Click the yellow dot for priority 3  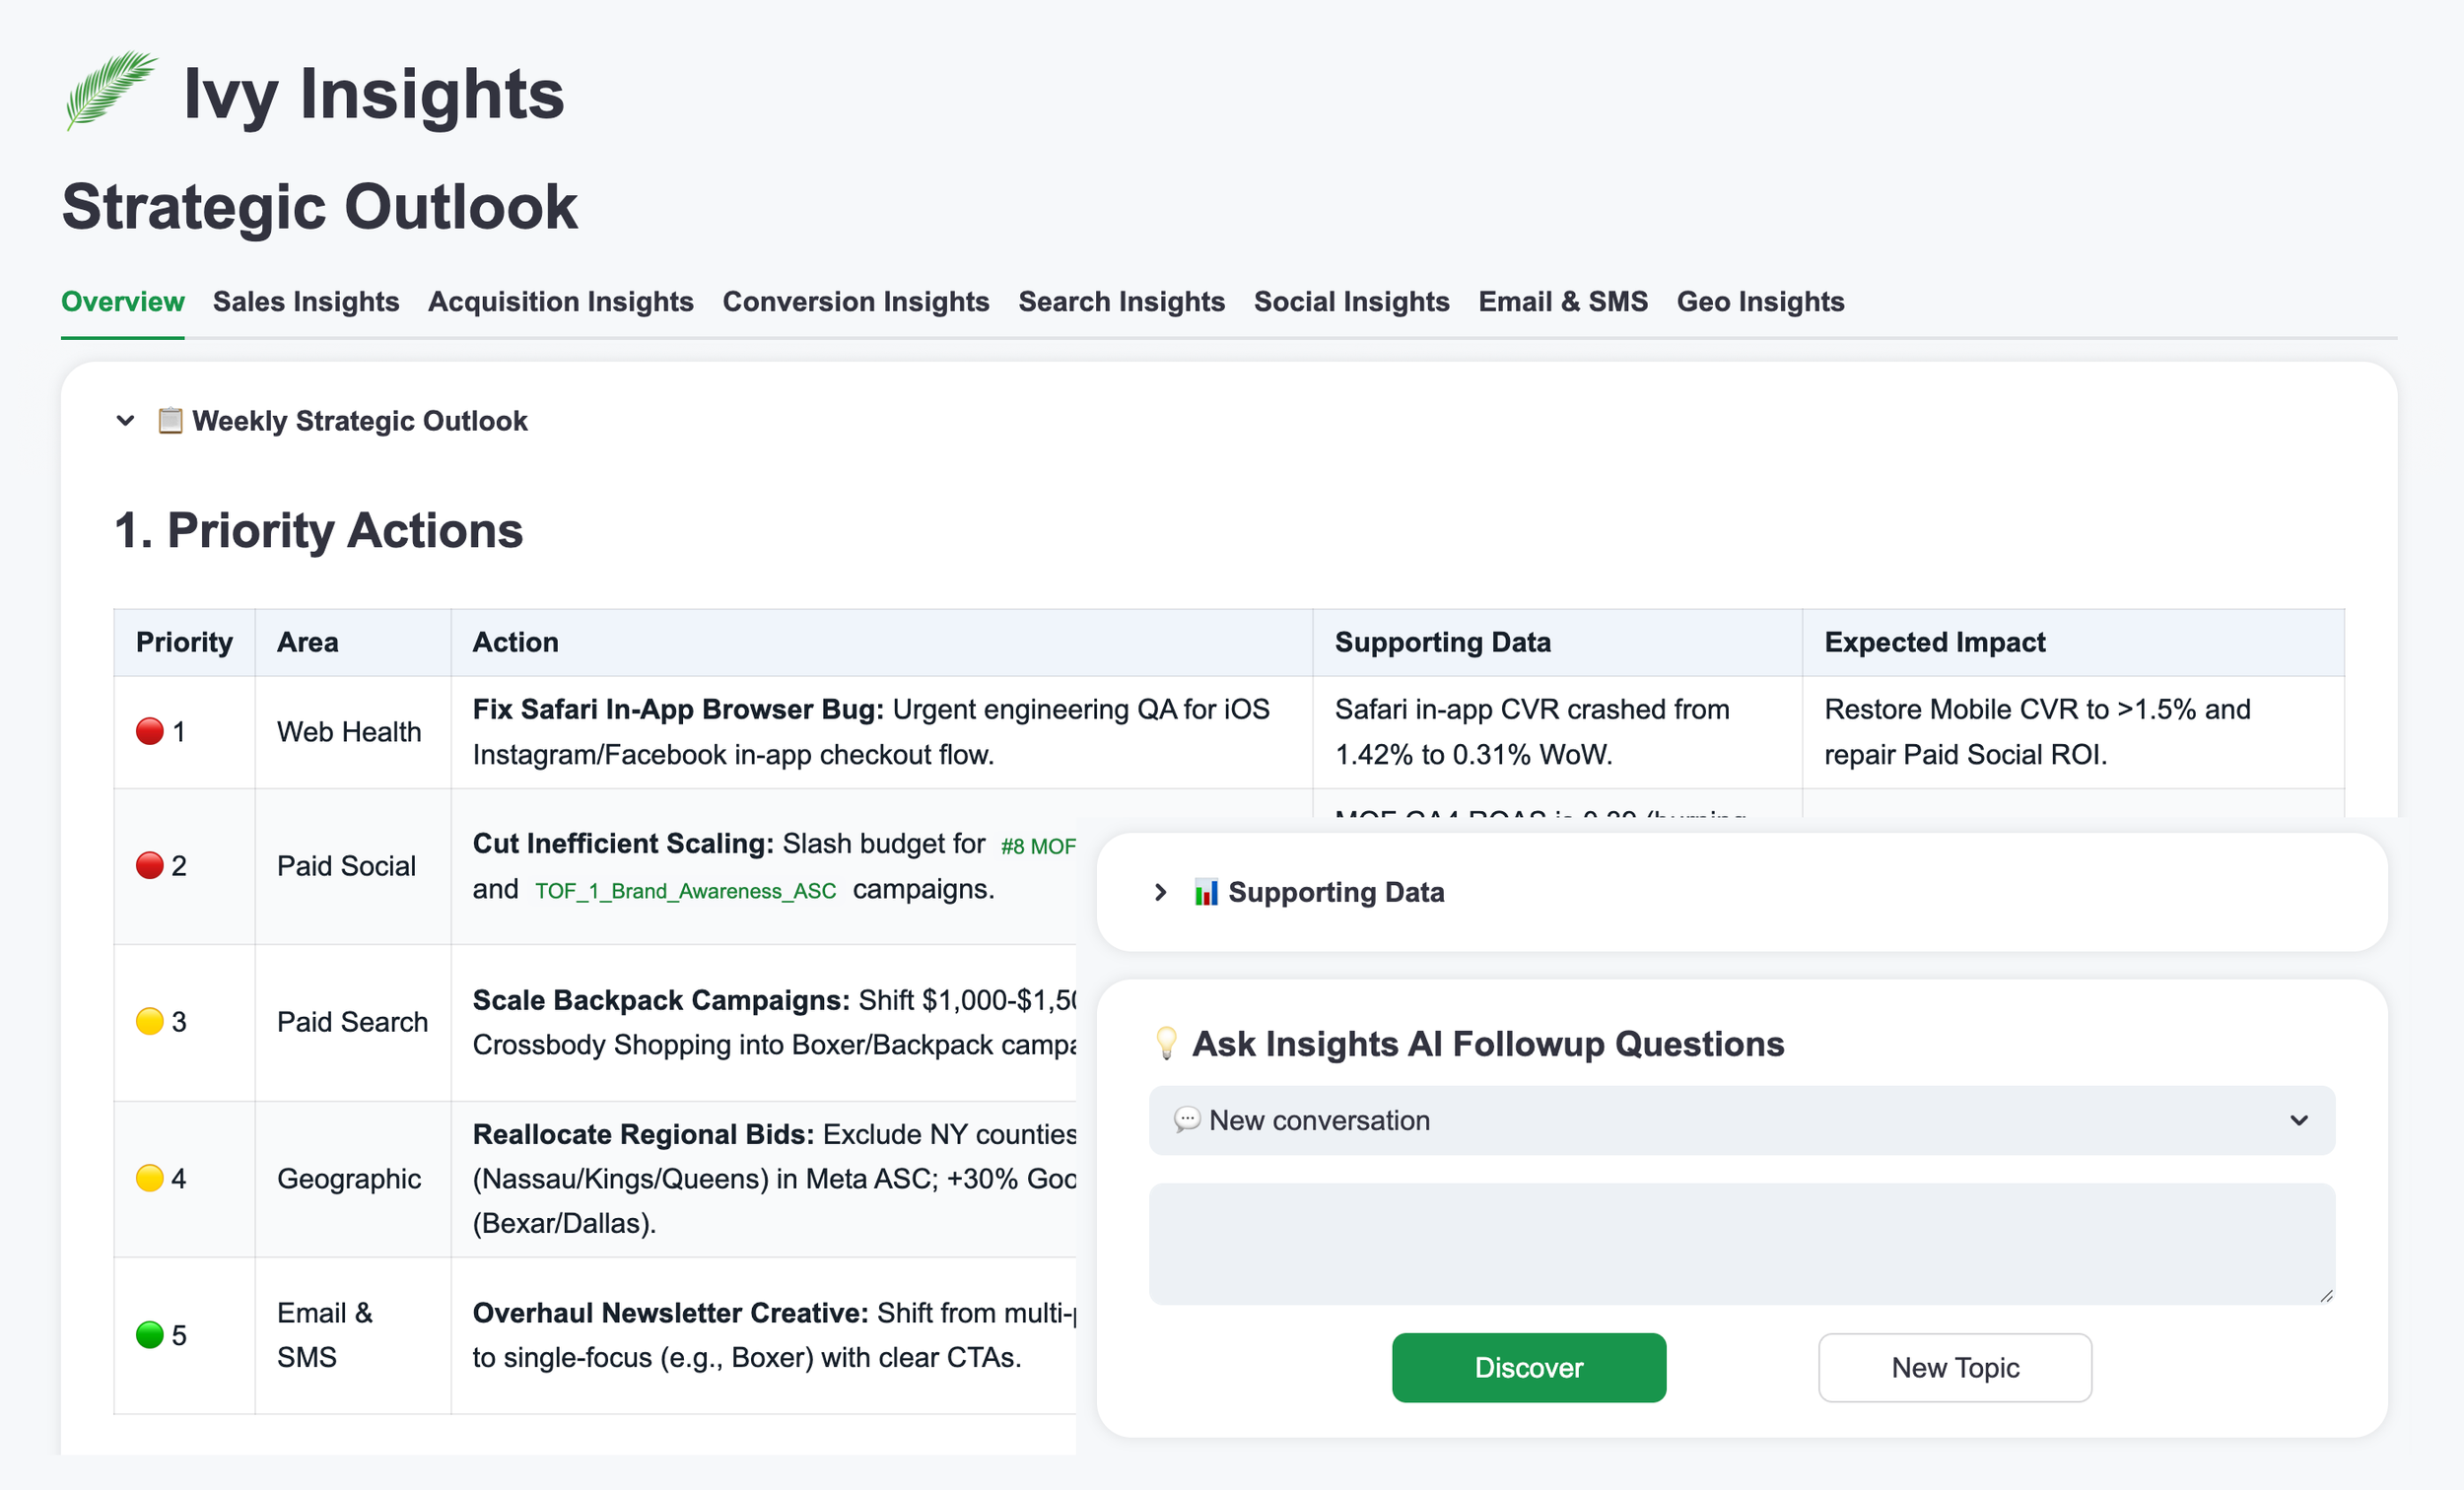pyautogui.click(x=150, y=1022)
